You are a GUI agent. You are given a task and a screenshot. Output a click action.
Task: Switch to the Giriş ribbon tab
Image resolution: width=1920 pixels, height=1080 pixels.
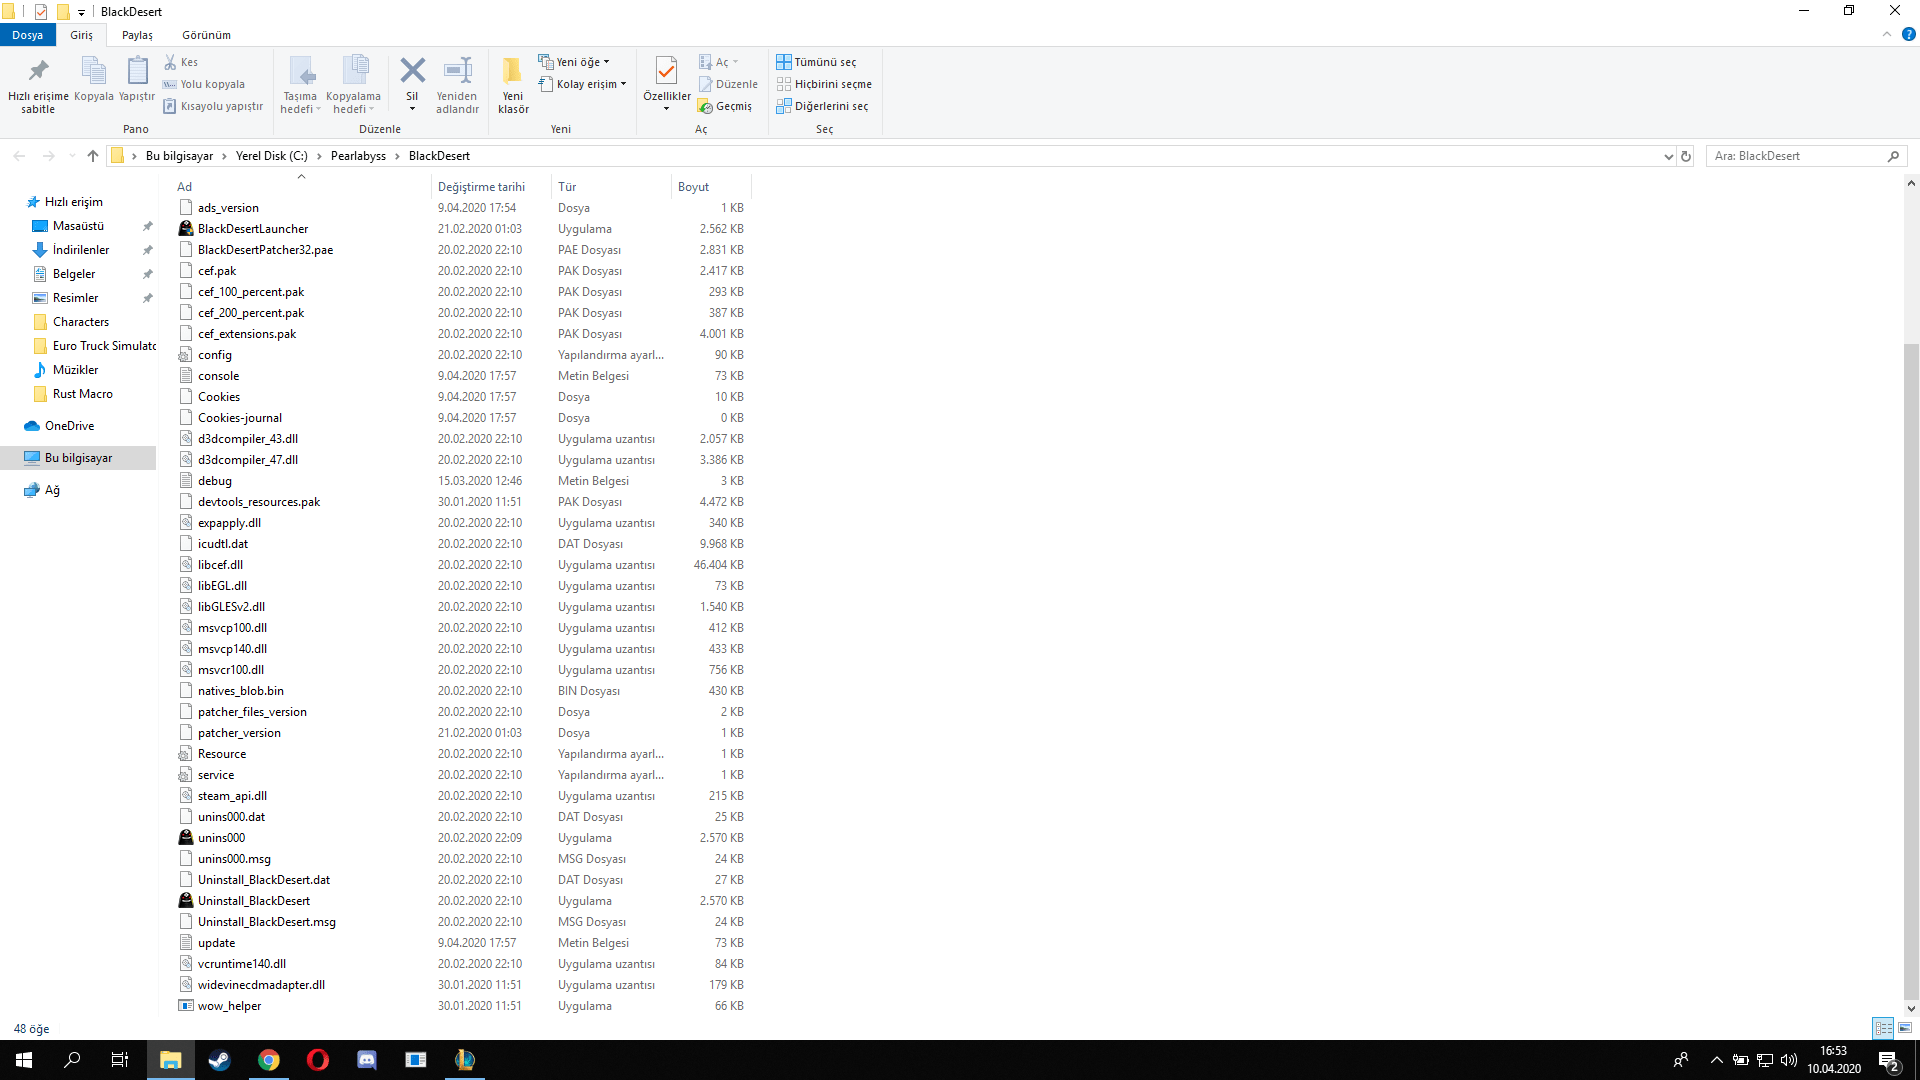[81, 35]
